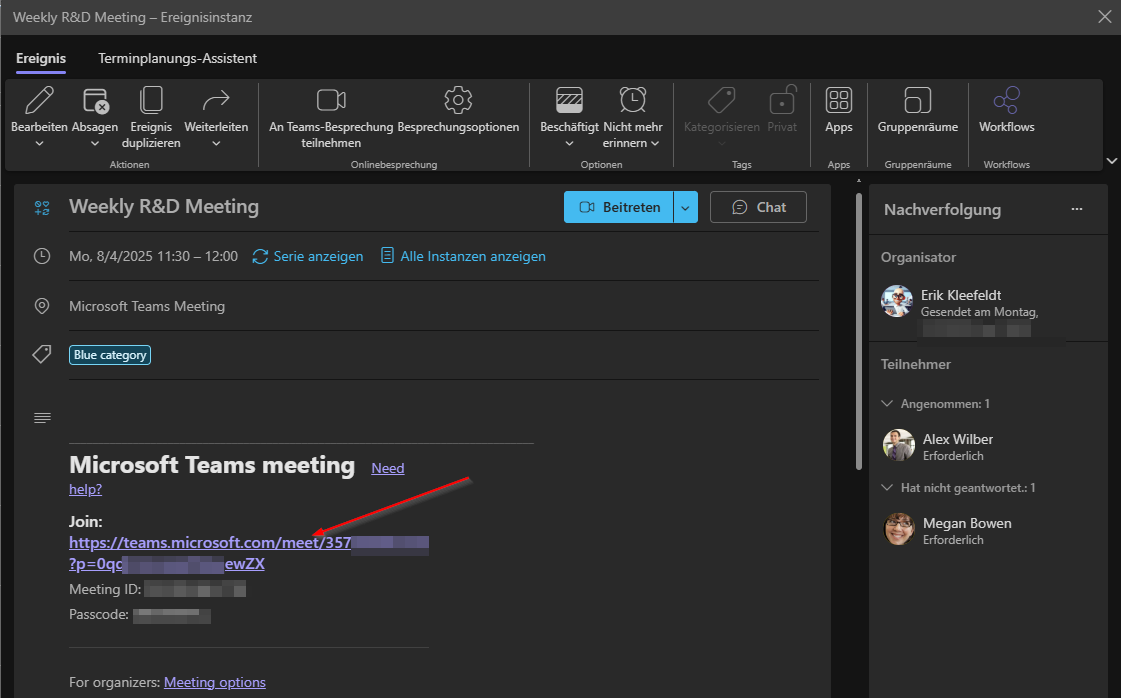Click the Bearbeiten pencil icon

39,100
